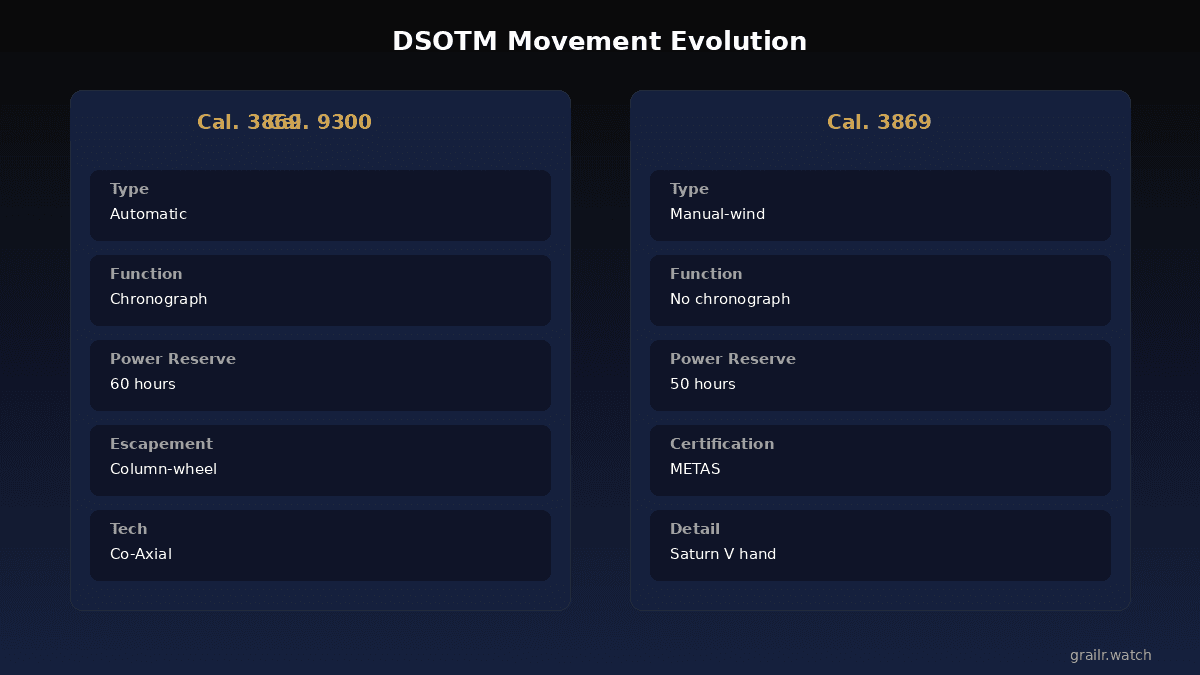This screenshot has height=675, width=1200.
Task: Select the "Tech" label
Action: click(129, 529)
